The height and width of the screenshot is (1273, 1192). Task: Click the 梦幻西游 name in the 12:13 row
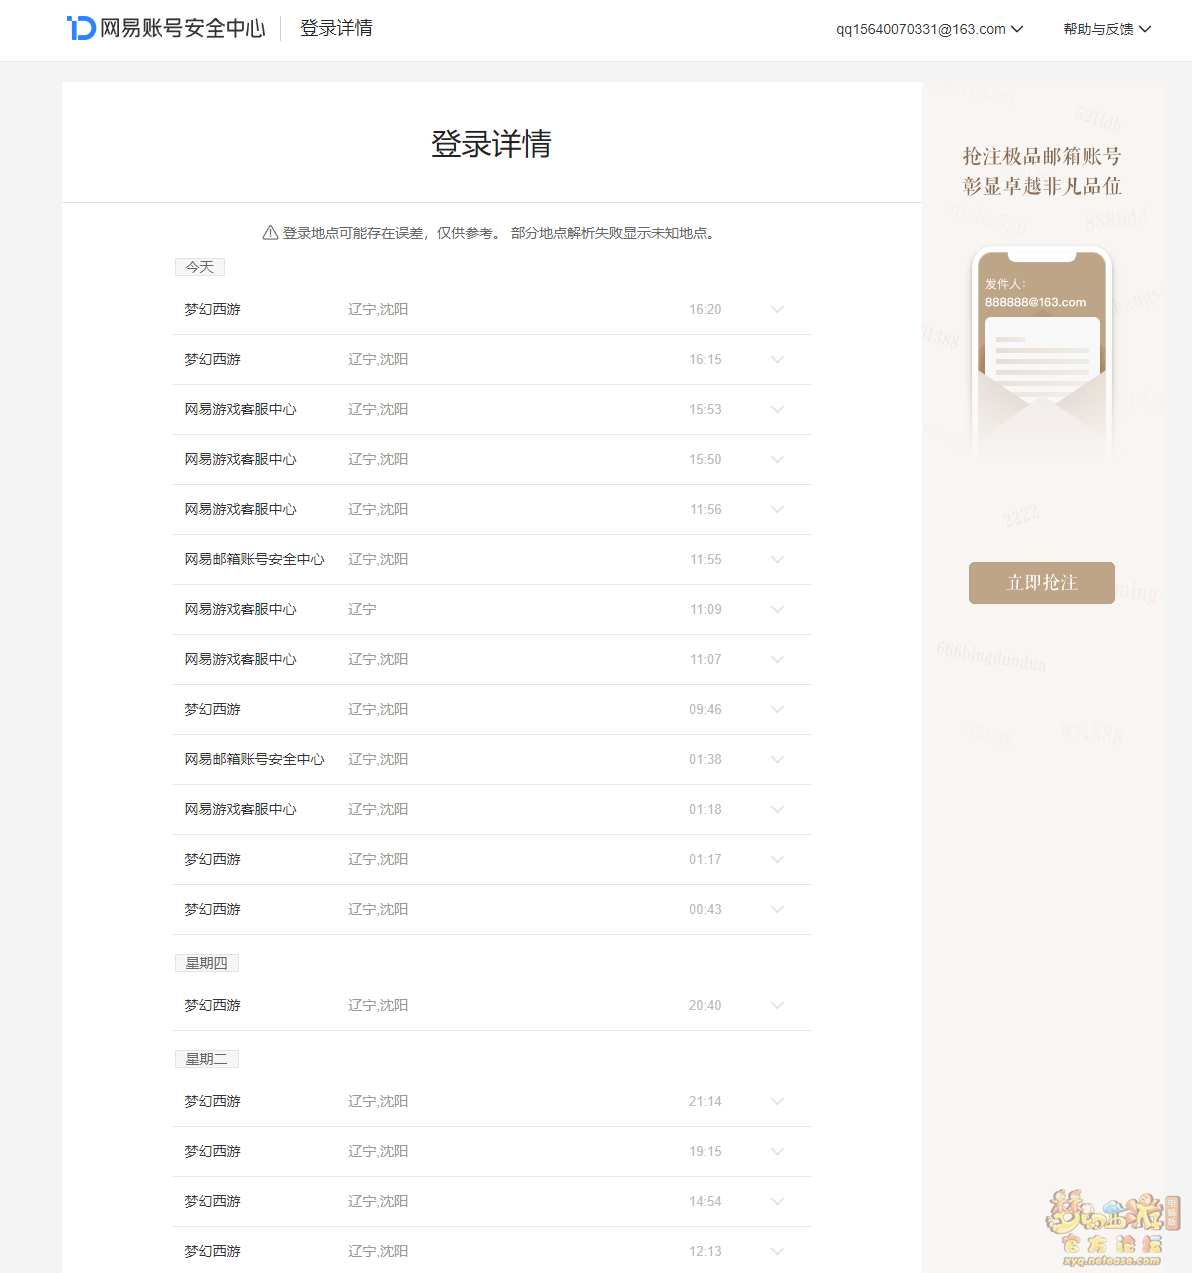click(x=212, y=1252)
